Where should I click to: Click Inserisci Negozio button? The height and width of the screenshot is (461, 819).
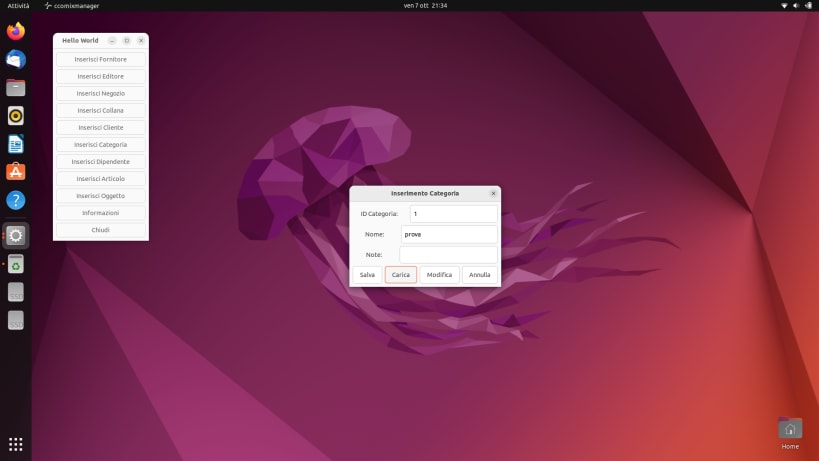pyautogui.click(x=101, y=93)
